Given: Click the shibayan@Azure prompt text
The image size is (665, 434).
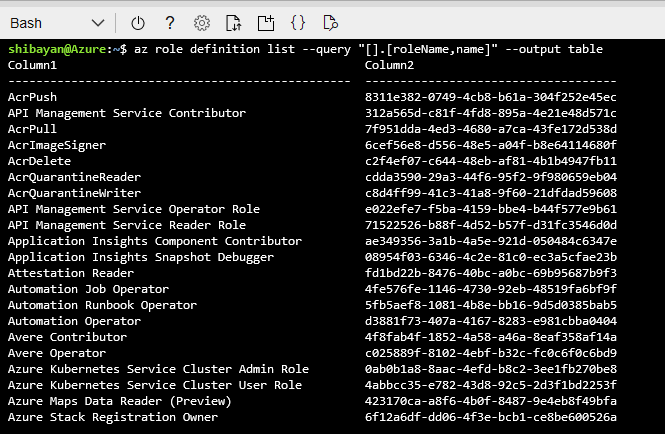Looking at the screenshot, I should tap(57, 49).
